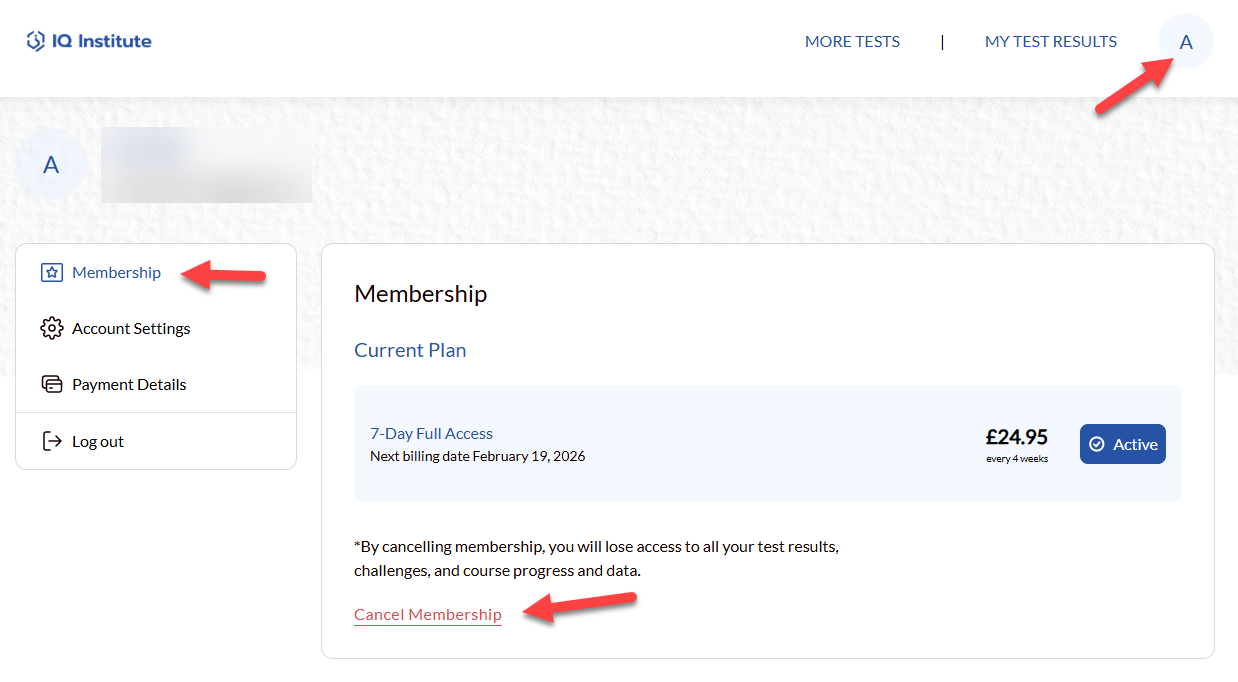Go to MY TEST RESULTS

[1050, 42]
